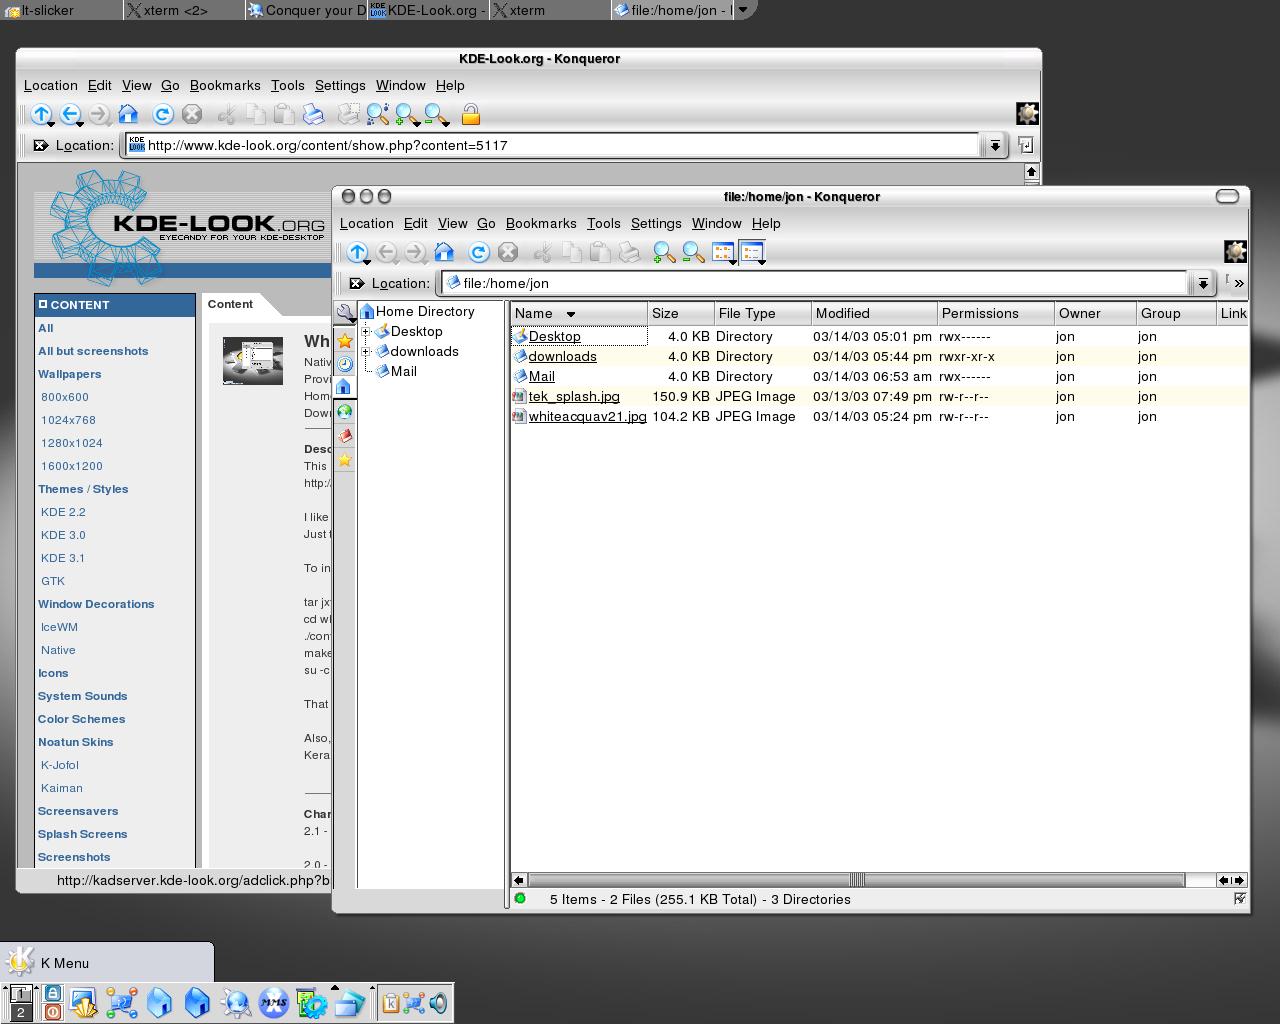Image resolution: width=1280 pixels, height=1024 pixels.
Task: Expand the Desktop node in sidebar tree
Action: tap(366, 331)
